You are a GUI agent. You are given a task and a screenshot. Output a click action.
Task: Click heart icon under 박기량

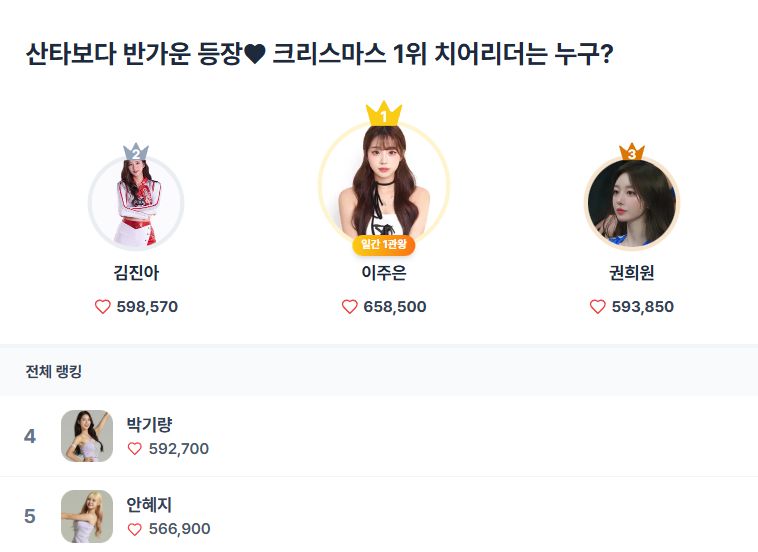(x=135, y=449)
